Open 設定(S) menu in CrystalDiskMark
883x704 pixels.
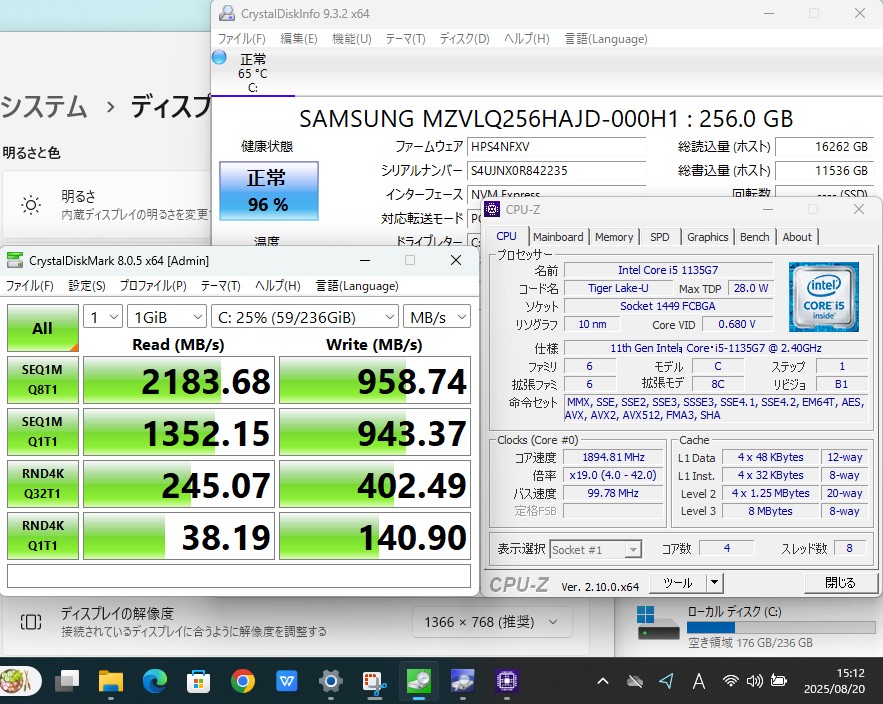pos(87,286)
